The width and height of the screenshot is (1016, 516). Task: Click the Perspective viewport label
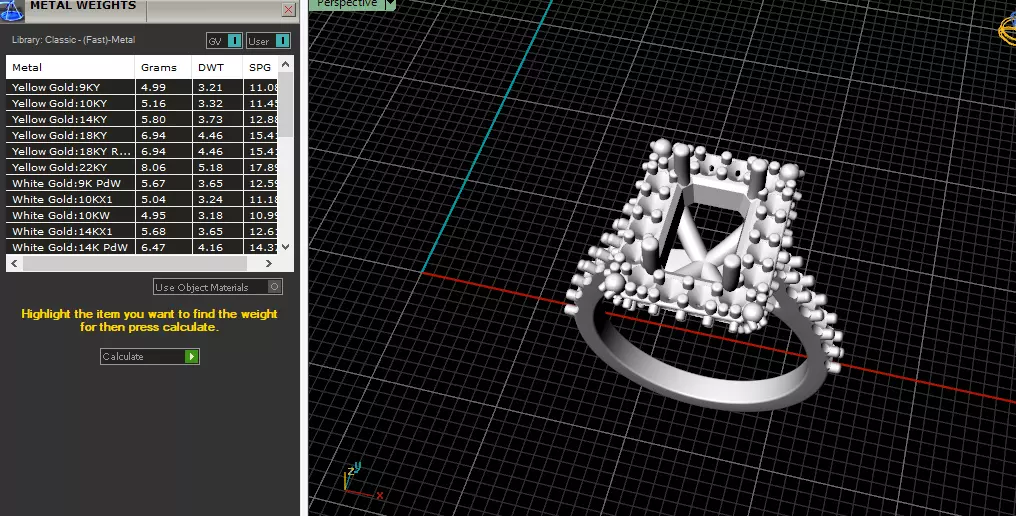coord(347,4)
